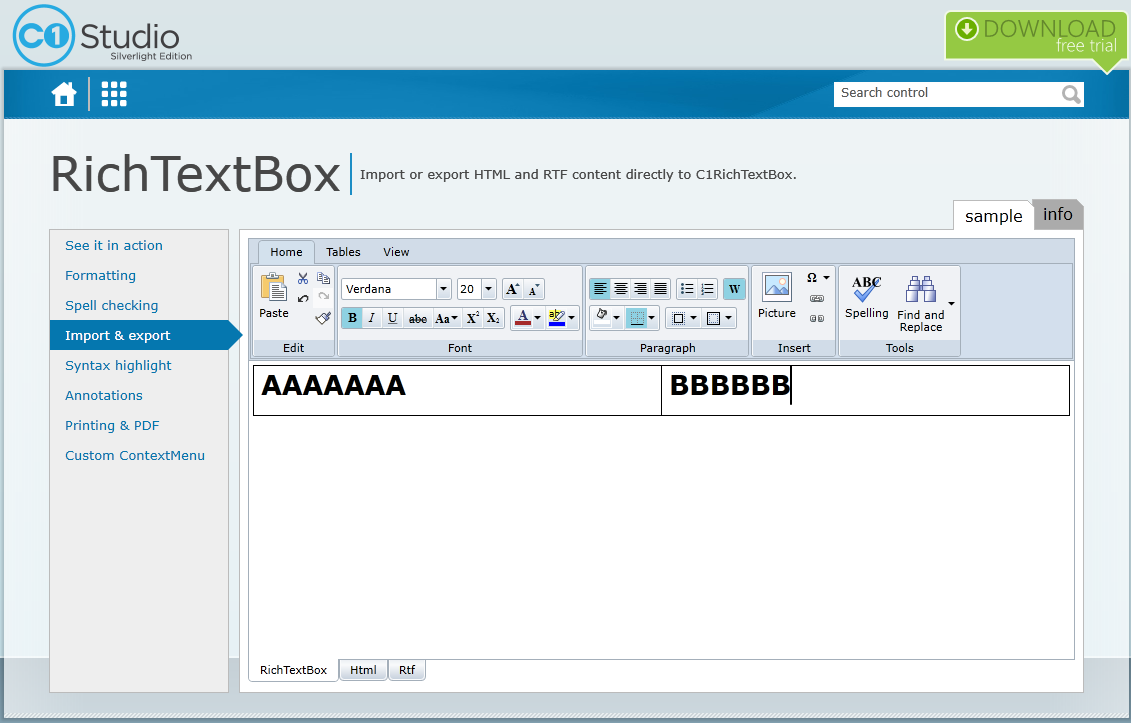
Task: Toggle the W word wrap button
Action: (734, 289)
